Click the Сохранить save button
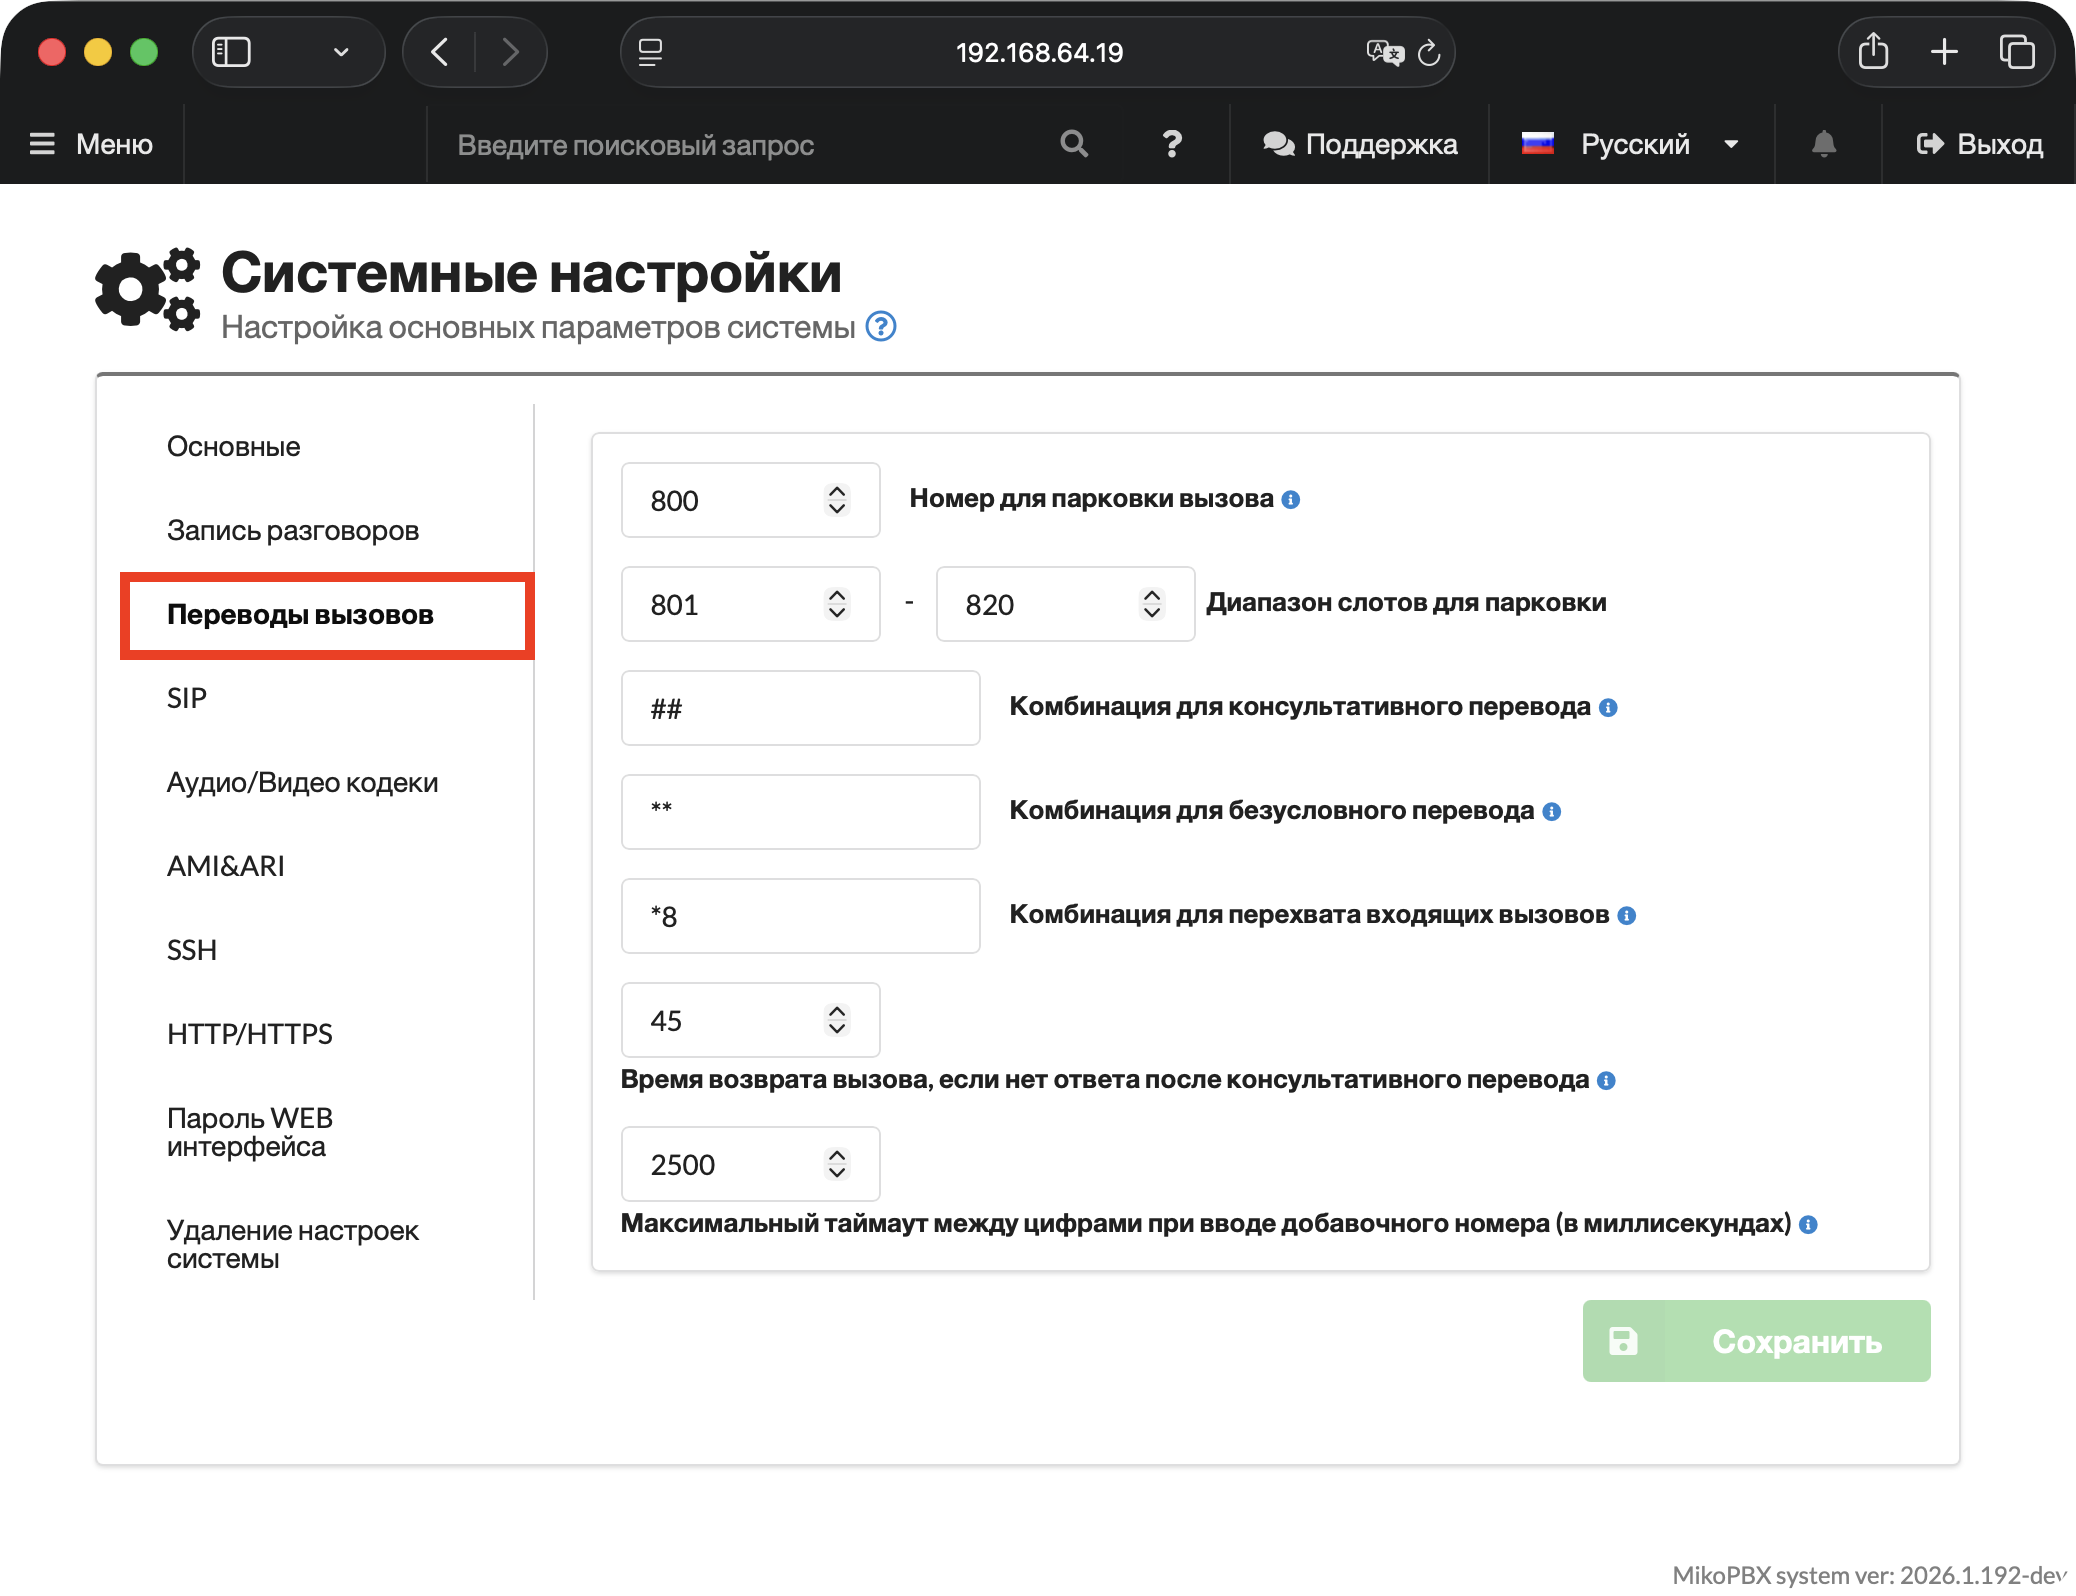 click(x=1755, y=1341)
